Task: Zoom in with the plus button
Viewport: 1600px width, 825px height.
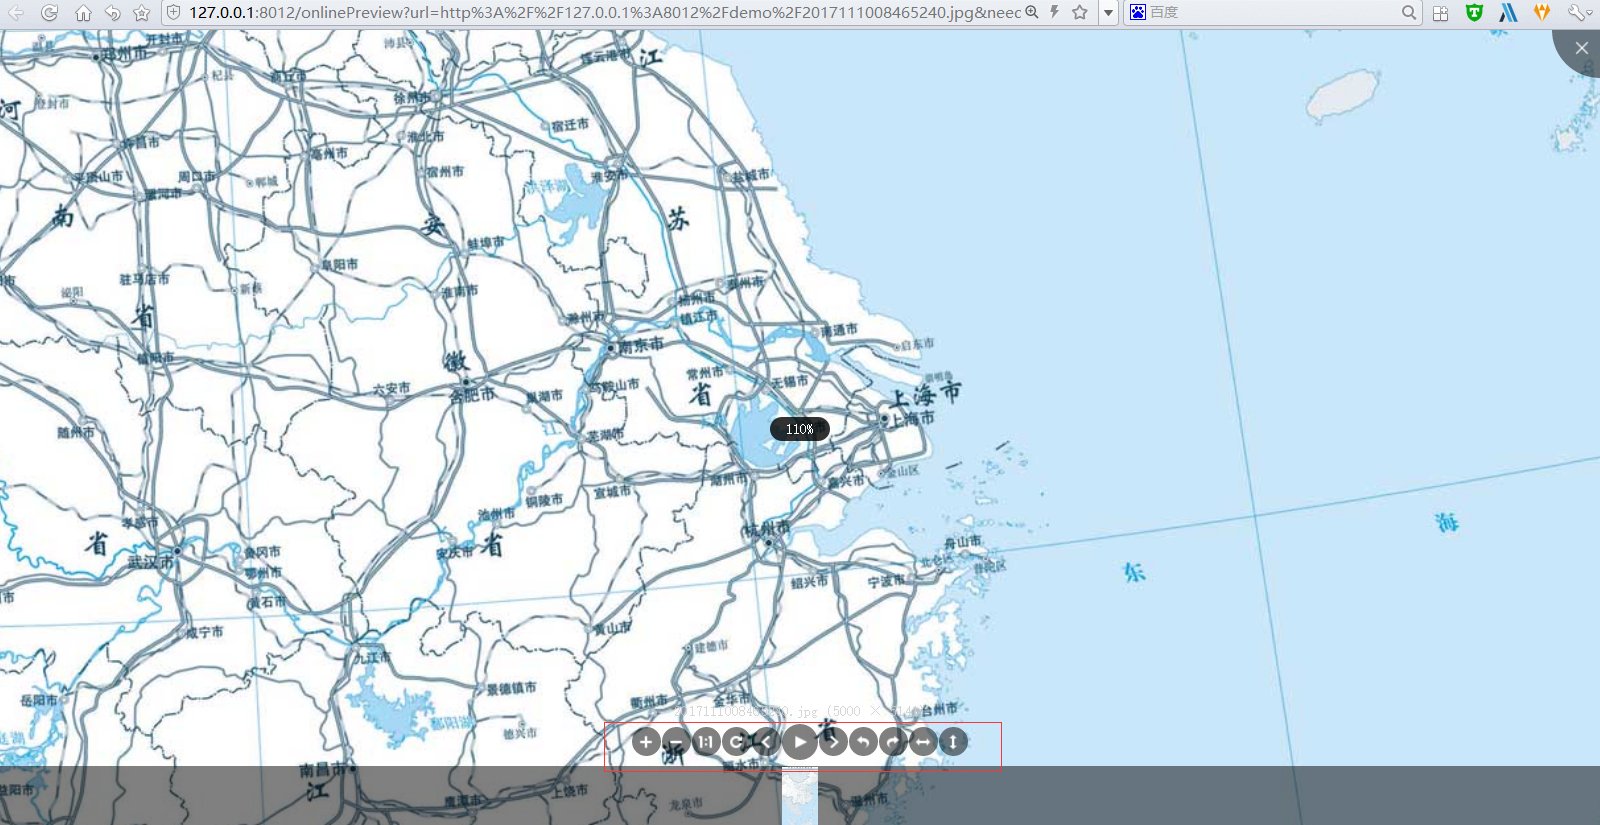Action: [x=646, y=742]
